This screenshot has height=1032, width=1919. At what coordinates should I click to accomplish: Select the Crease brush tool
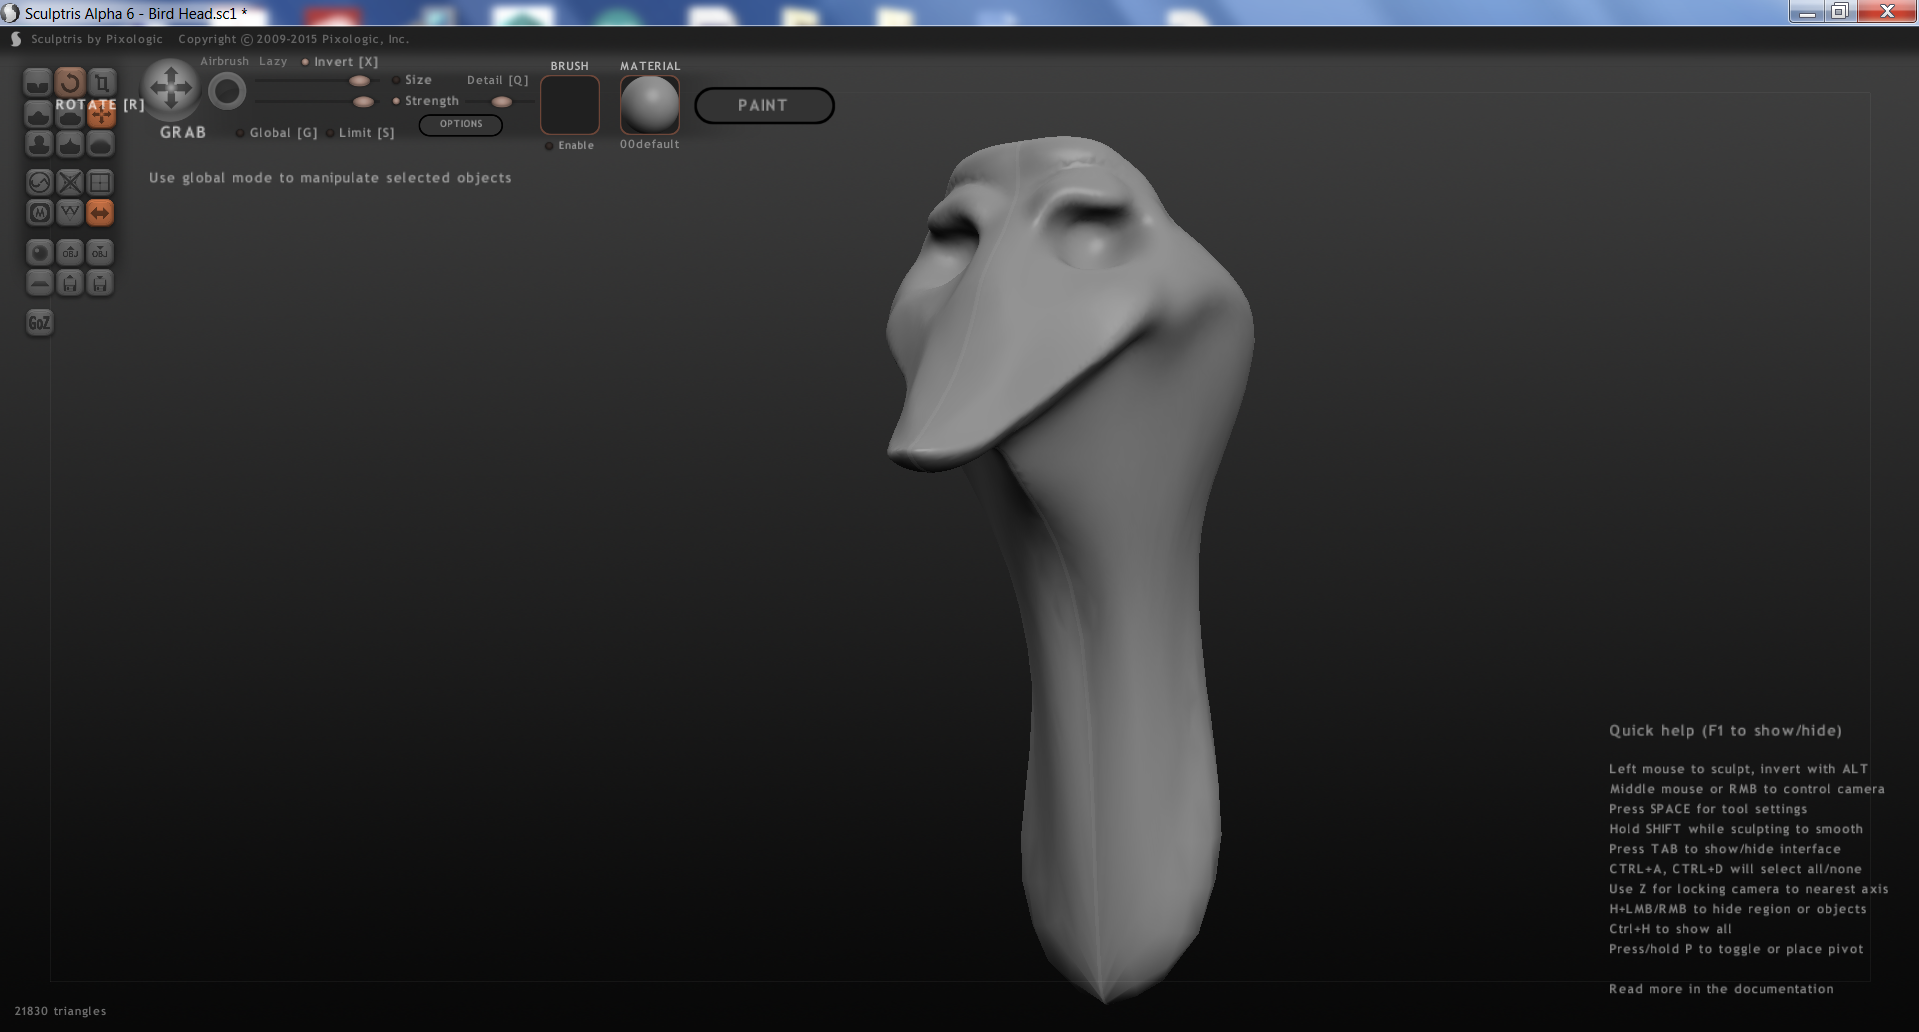tap(38, 82)
